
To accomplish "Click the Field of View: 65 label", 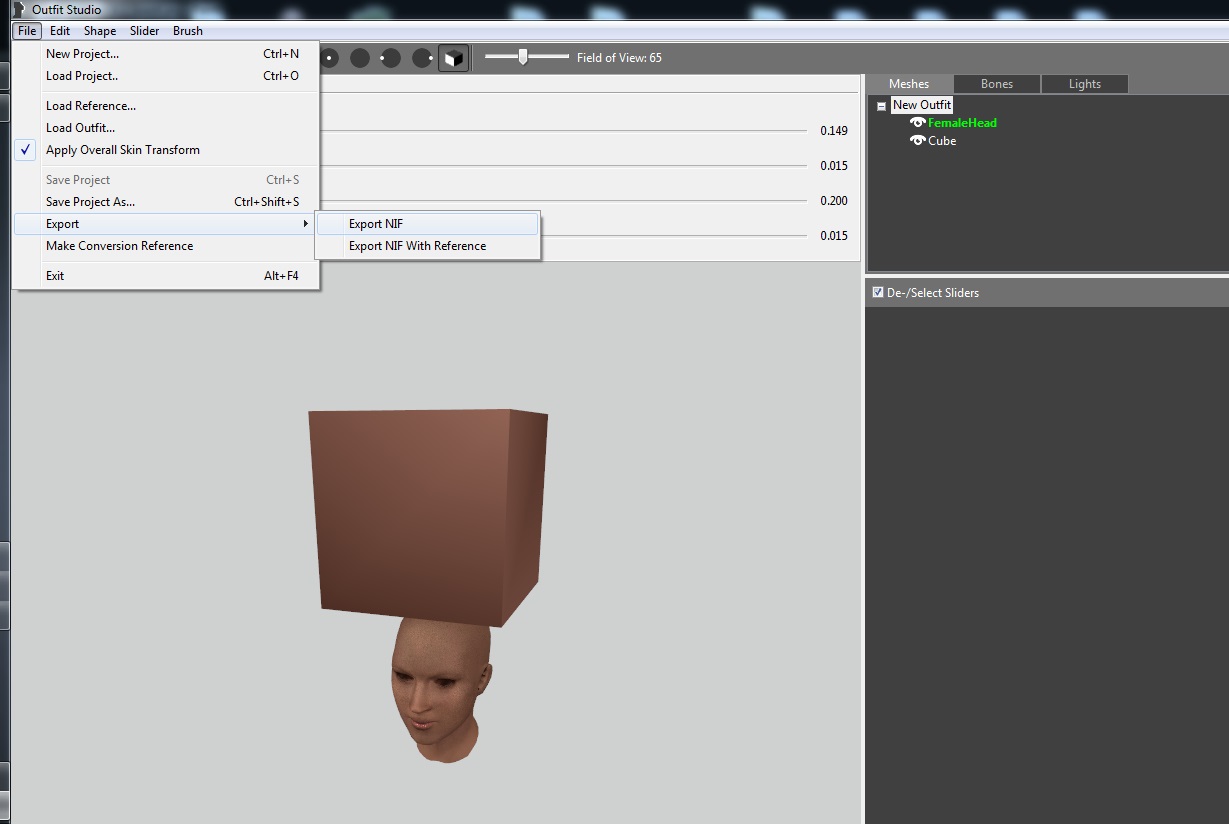I will (x=619, y=58).
